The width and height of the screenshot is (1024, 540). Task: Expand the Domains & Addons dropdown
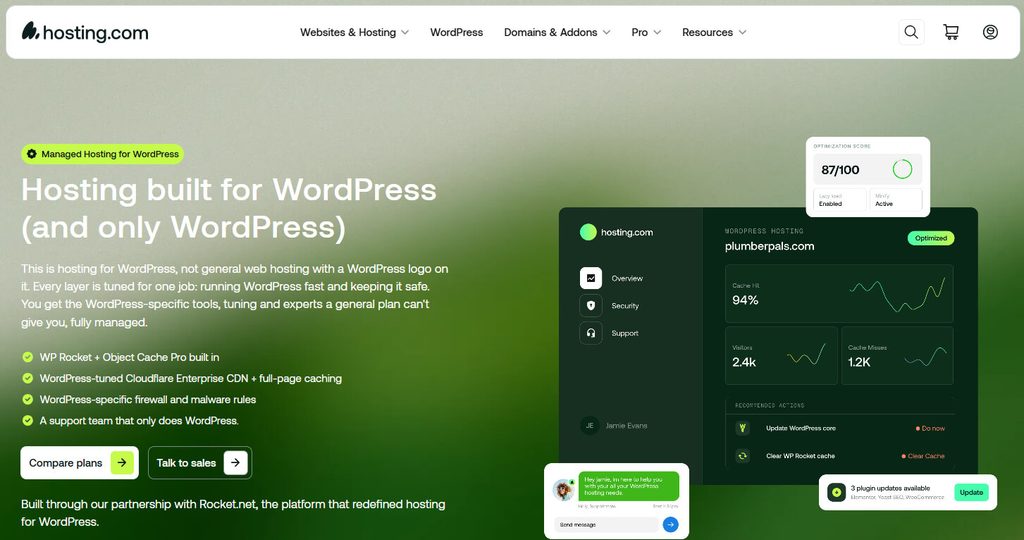(x=557, y=32)
